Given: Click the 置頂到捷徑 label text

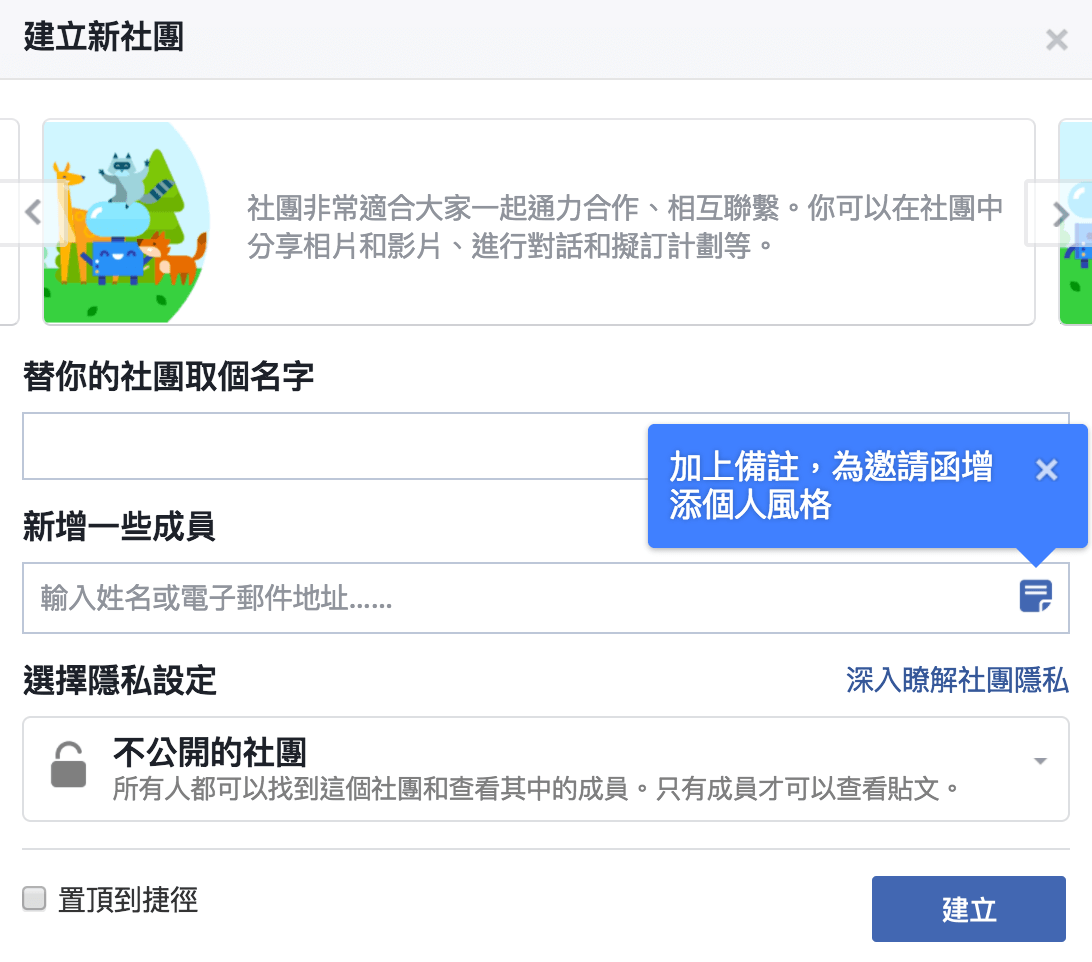Looking at the screenshot, I should coord(128,899).
